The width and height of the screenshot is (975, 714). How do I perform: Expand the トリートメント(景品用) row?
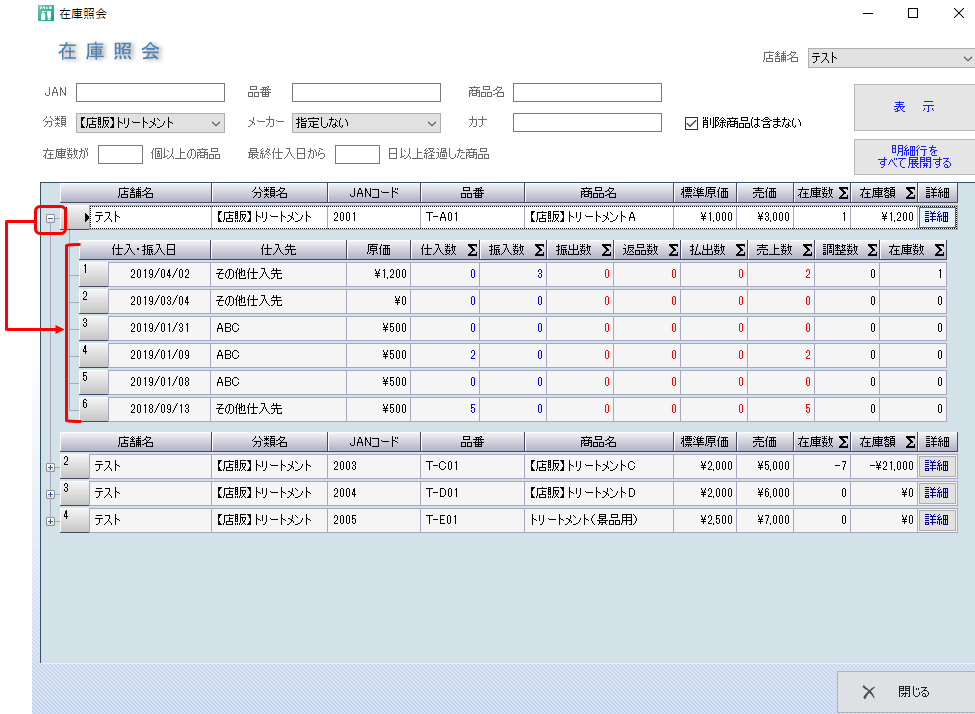click(x=50, y=521)
